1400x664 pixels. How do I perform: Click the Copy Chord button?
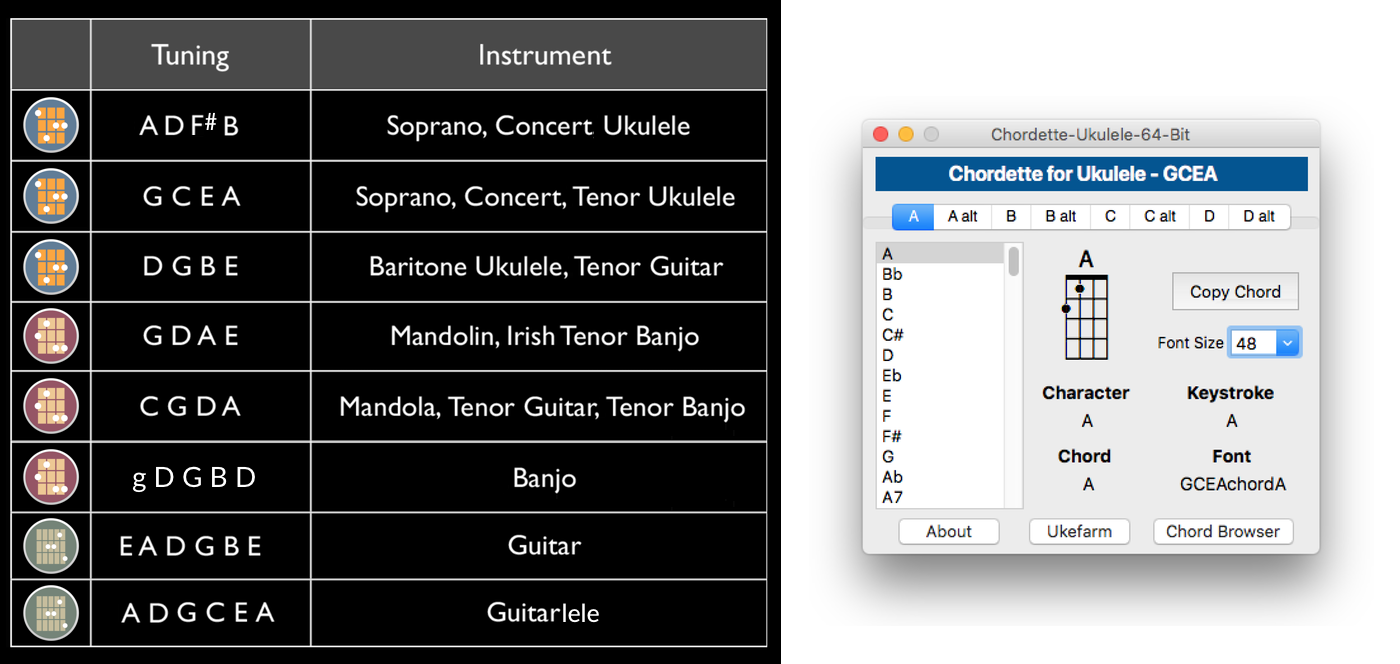(1235, 292)
